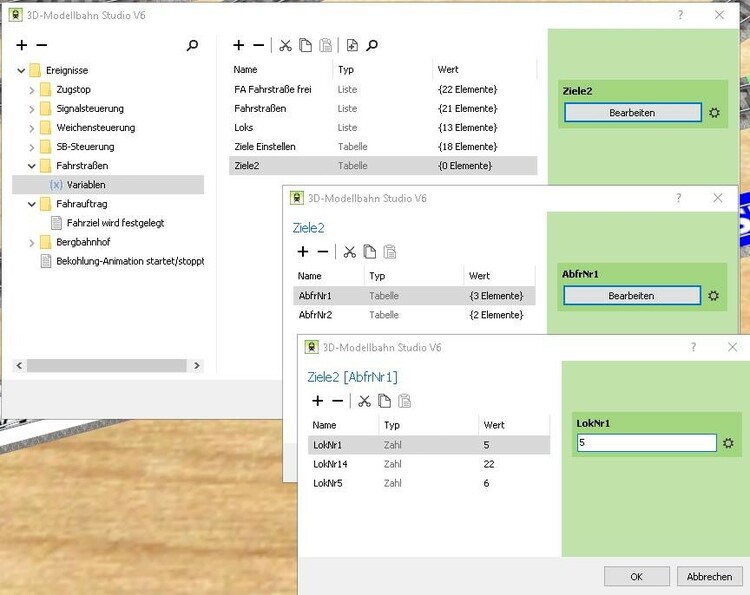Add an entry with the plus icon in the Ziele2 [AbfrNr1] window
Image resolution: width=750 pixels, height=595 pixels.
[318, 401]
